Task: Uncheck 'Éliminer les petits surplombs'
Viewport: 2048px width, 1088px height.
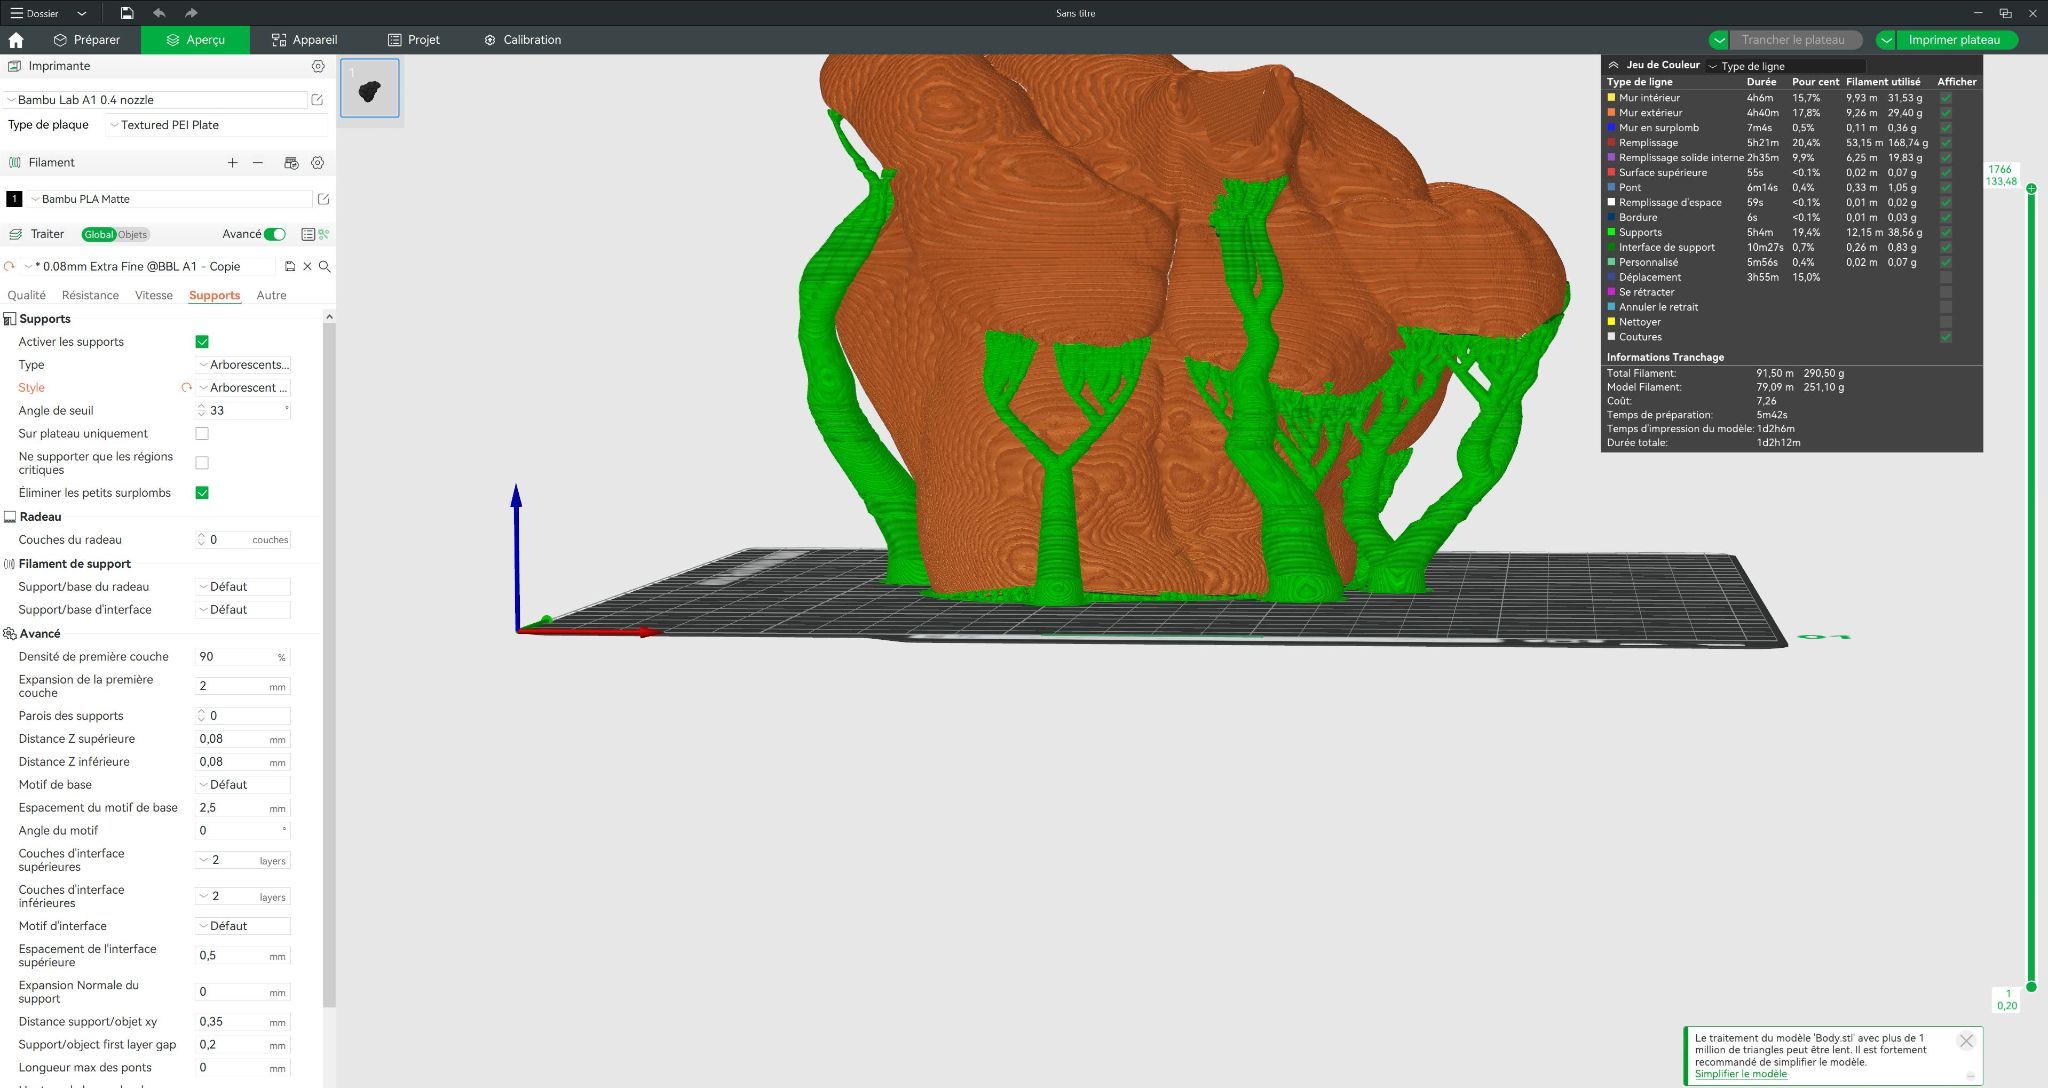Action: pos(202,492)
